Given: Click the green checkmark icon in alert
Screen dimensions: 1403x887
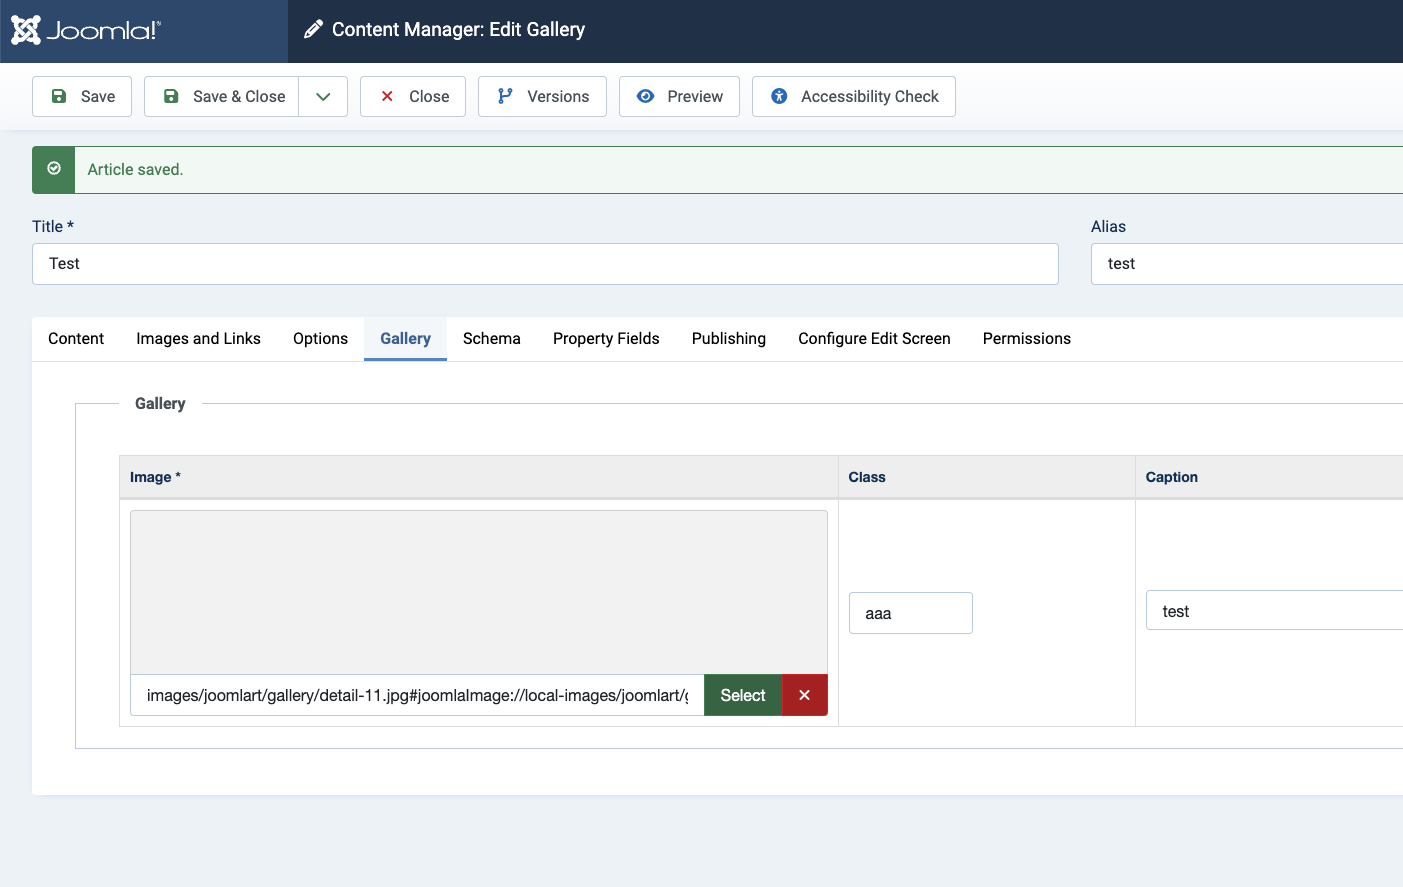Looking at the screenshot, I should (x=54, y=169).
